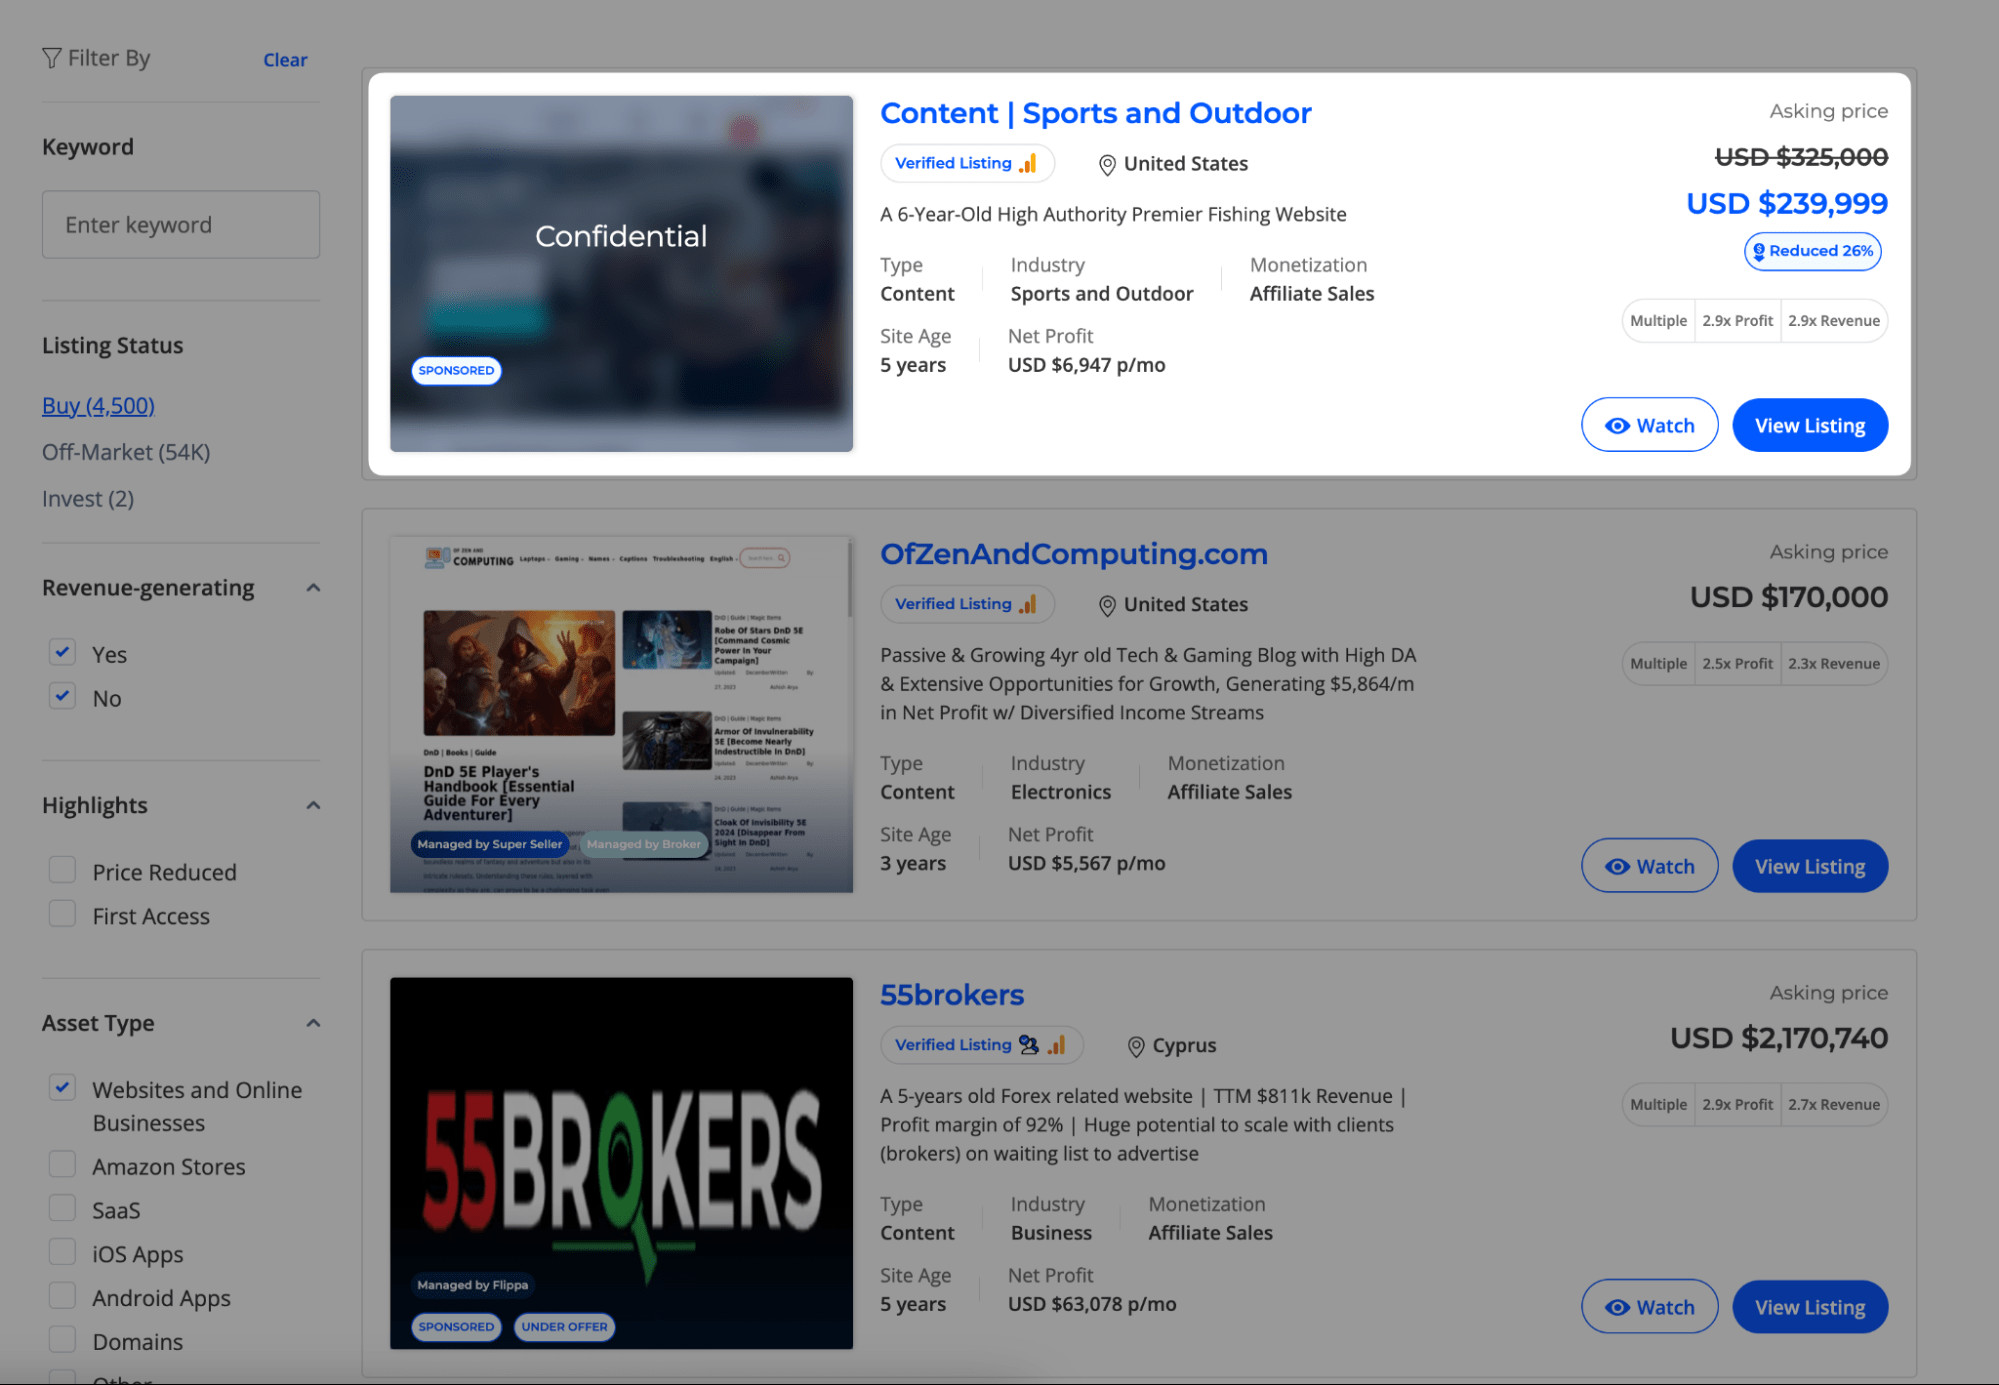Uncheck the Yes revenue-generating checkbox
Viewport: 1999px width, 1385px height.
62,652
